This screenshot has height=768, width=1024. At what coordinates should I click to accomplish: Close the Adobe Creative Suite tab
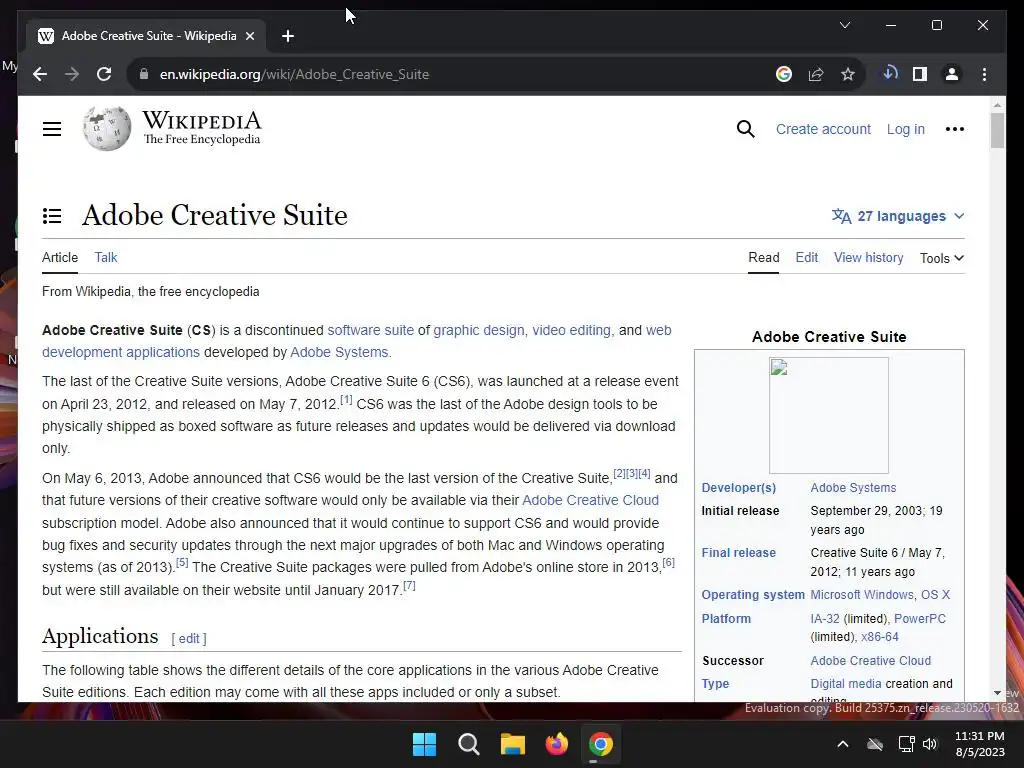[x=250, y=36]
